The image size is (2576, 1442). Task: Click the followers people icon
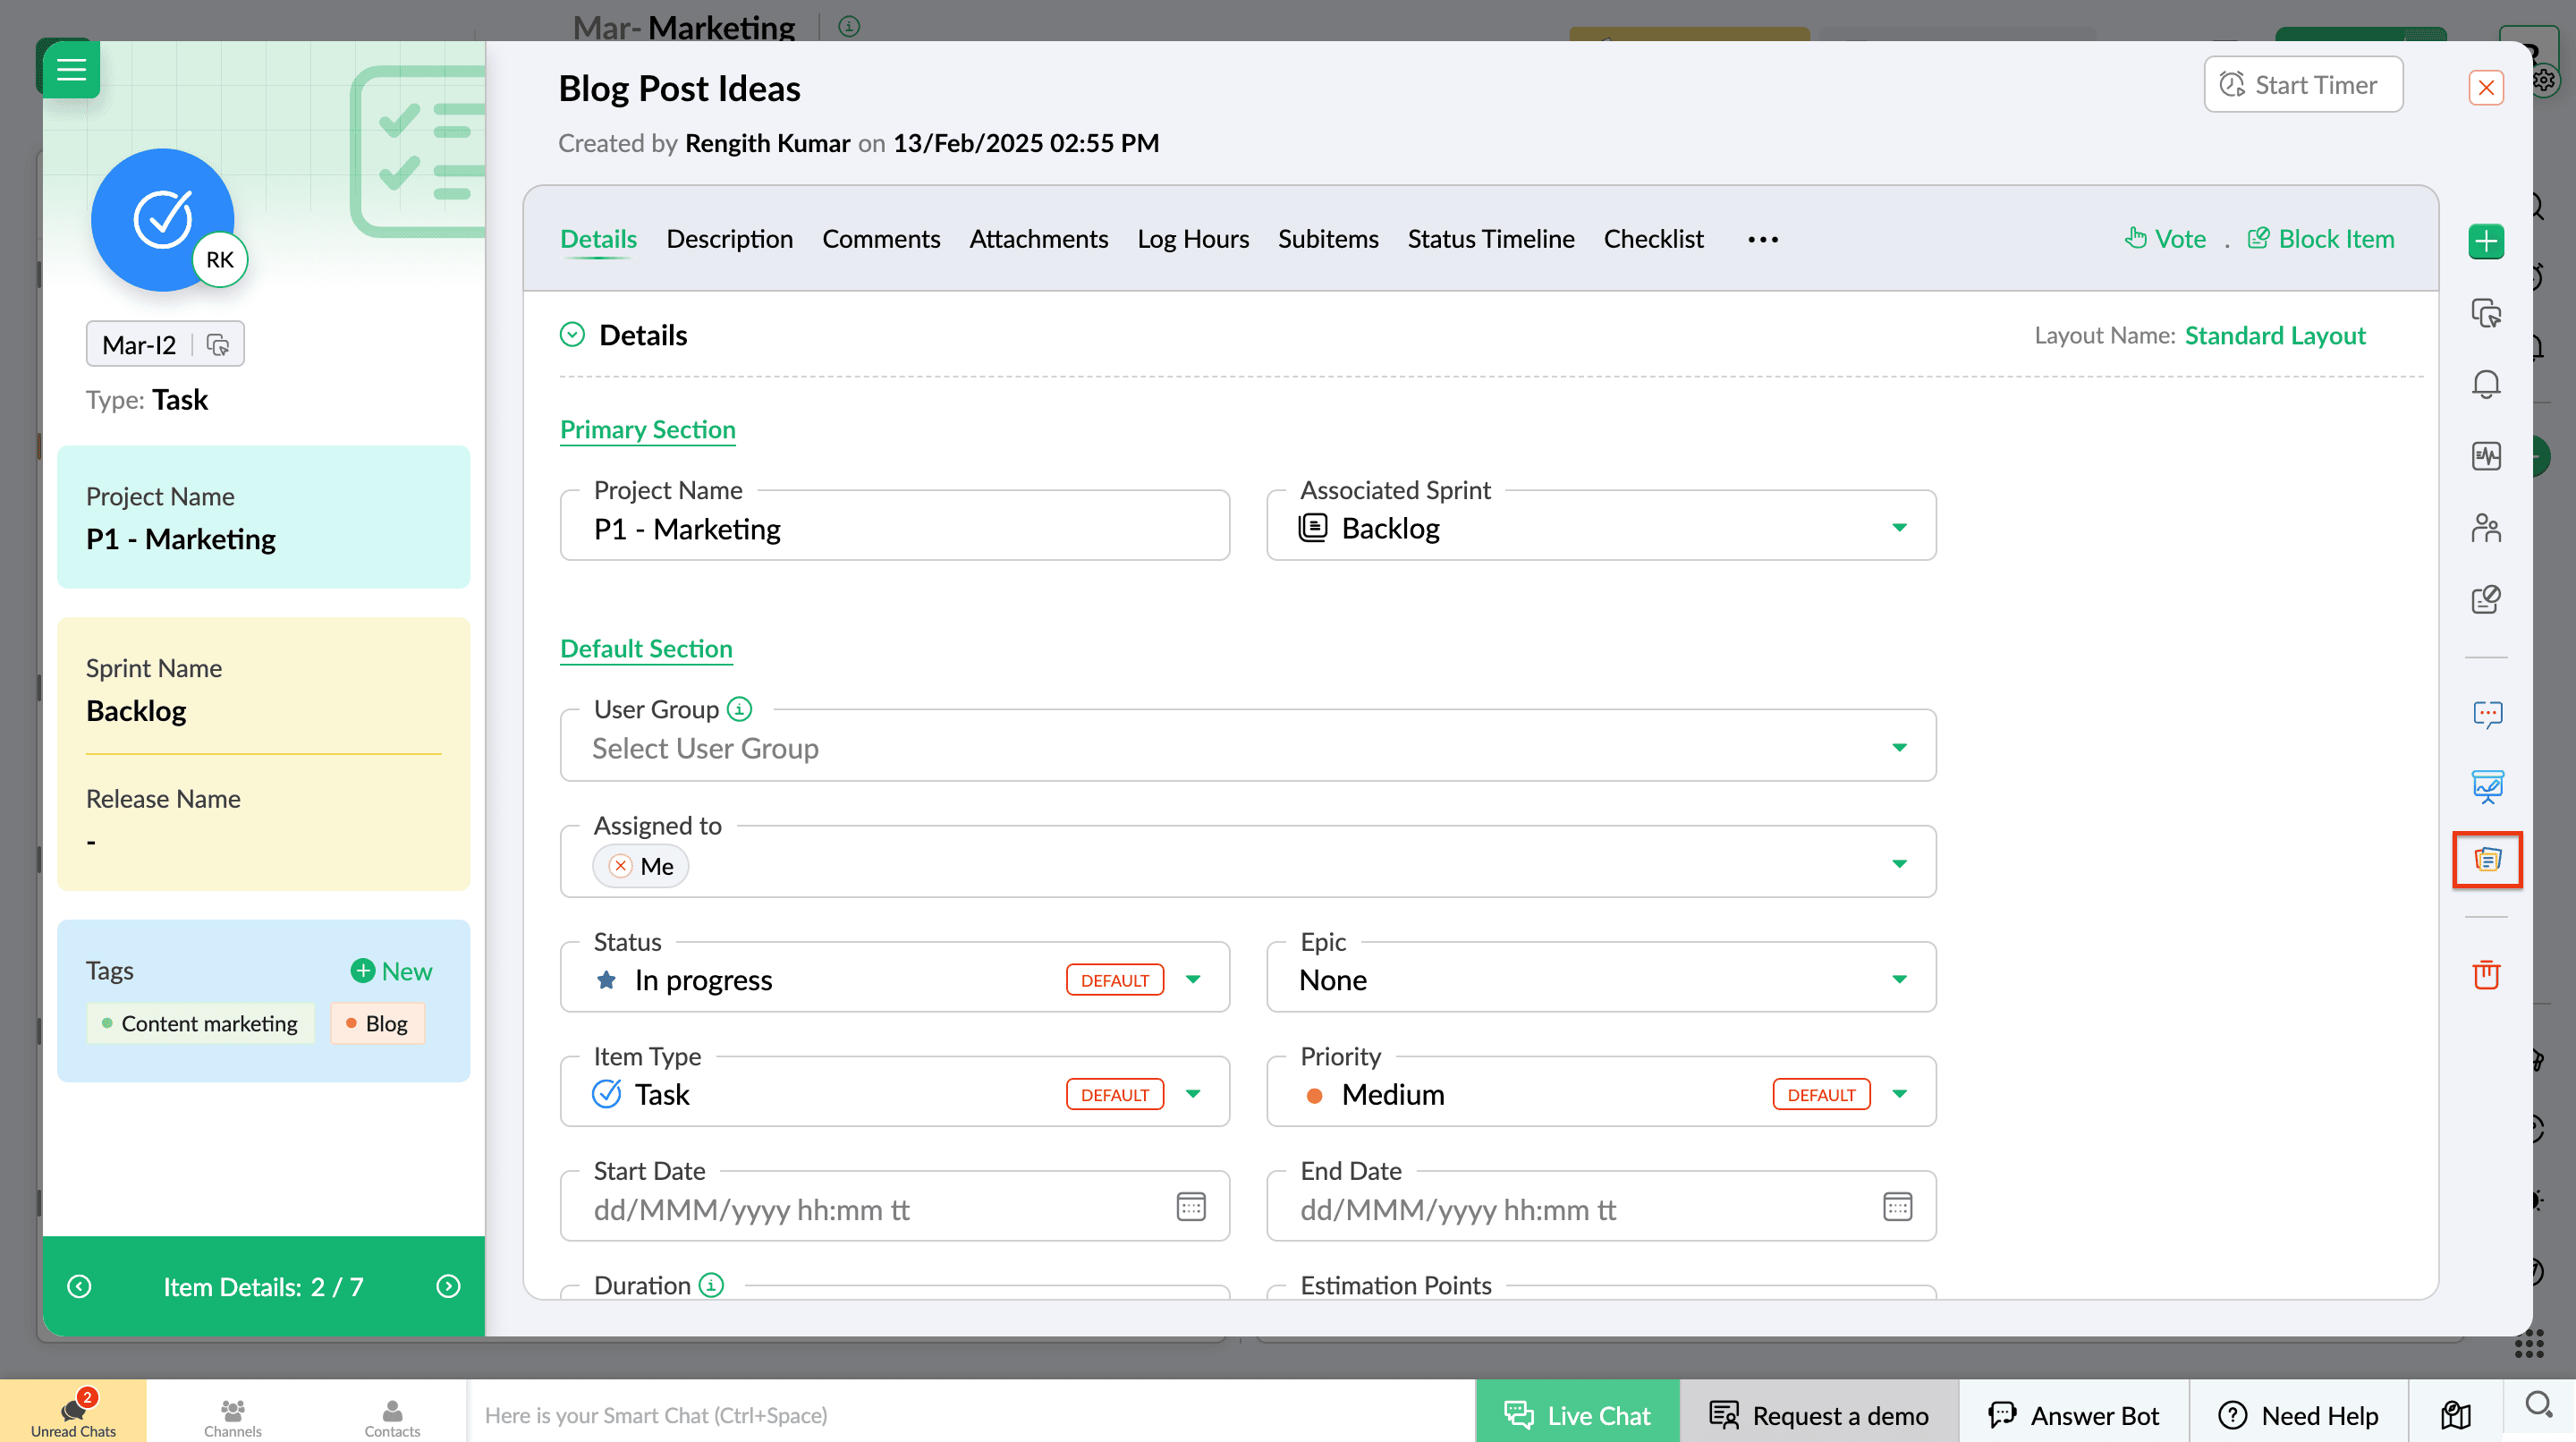[x=2485, y=528]
